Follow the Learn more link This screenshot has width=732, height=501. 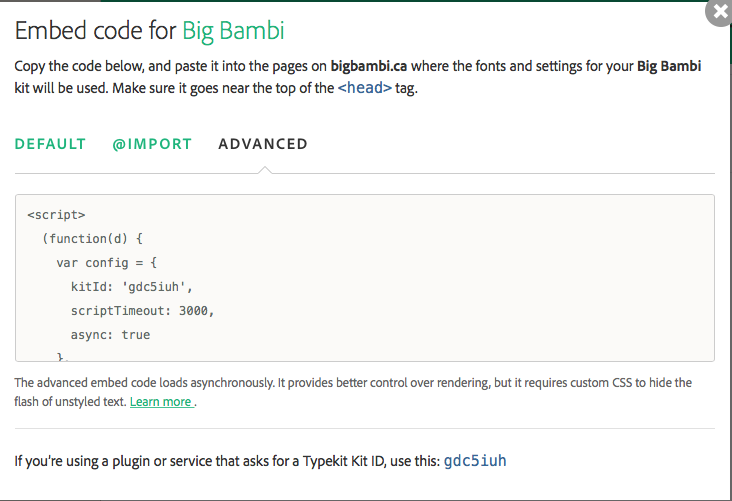160,402
